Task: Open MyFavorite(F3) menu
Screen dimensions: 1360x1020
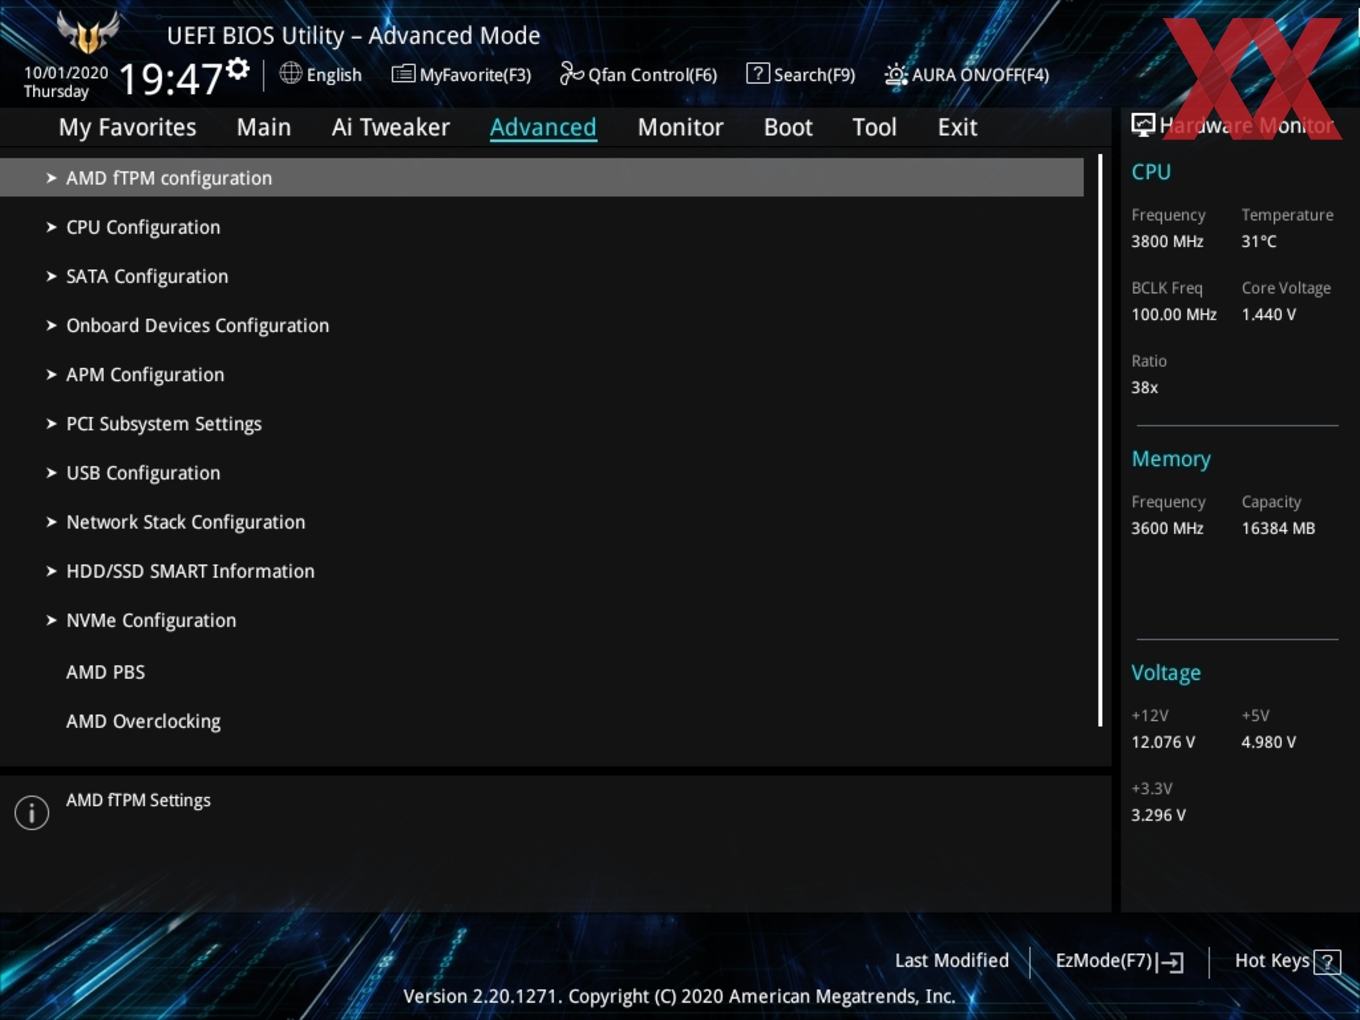Action: [461, 74]
